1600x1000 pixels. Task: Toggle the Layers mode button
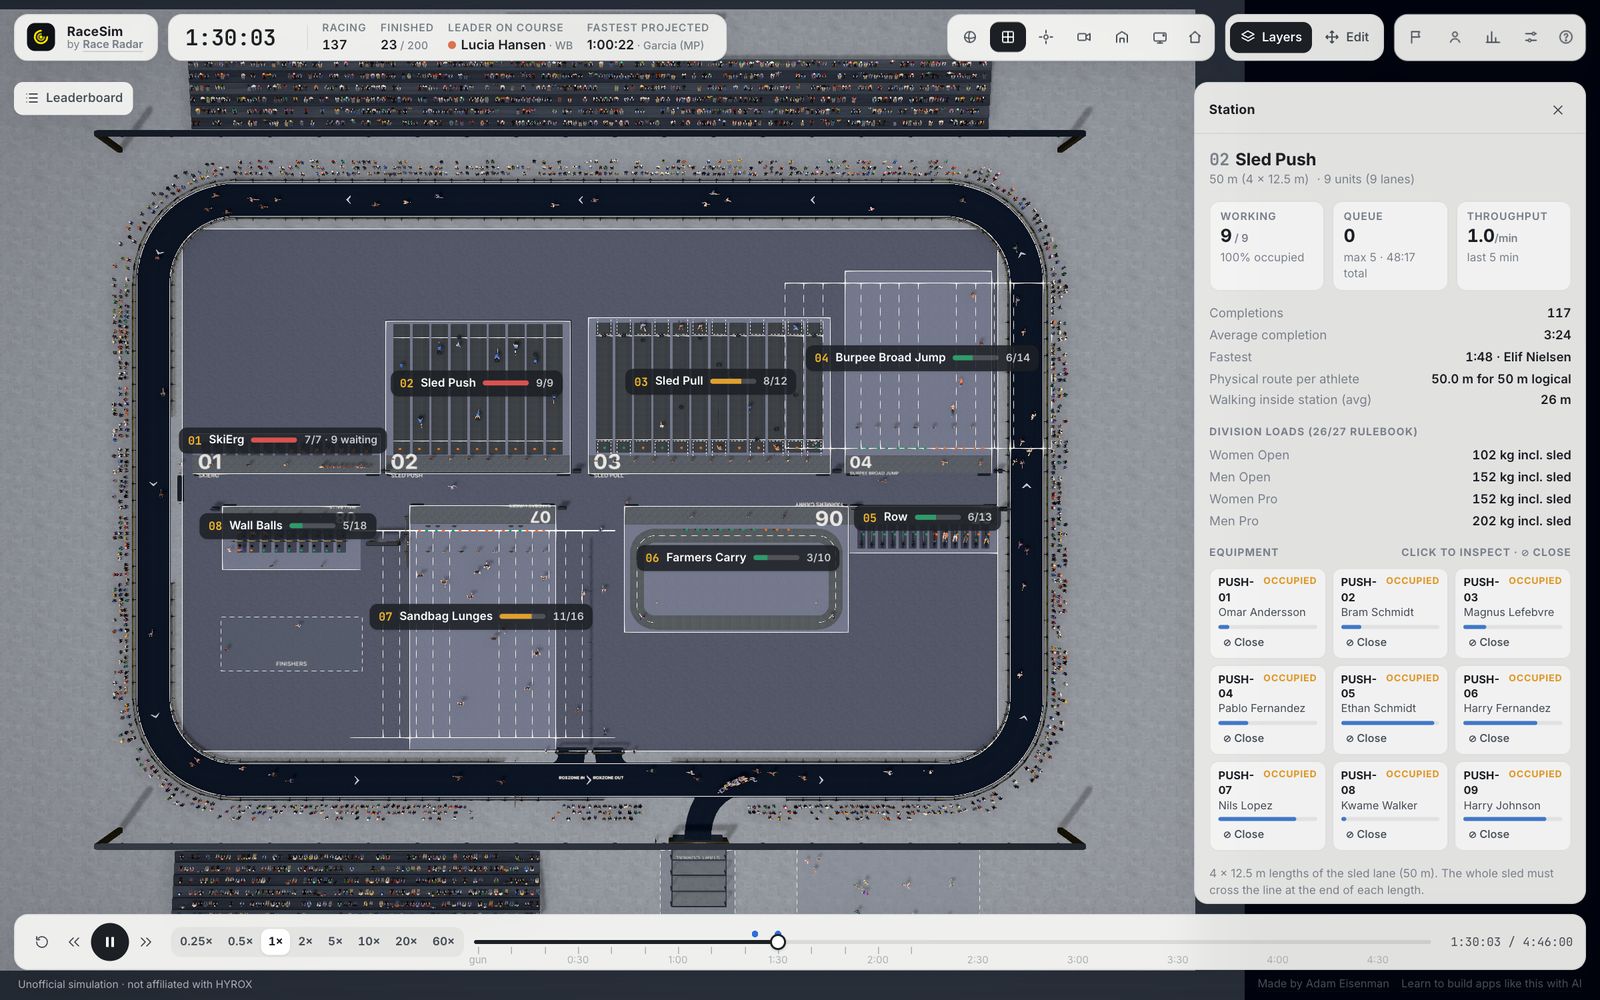[1271, 37]
